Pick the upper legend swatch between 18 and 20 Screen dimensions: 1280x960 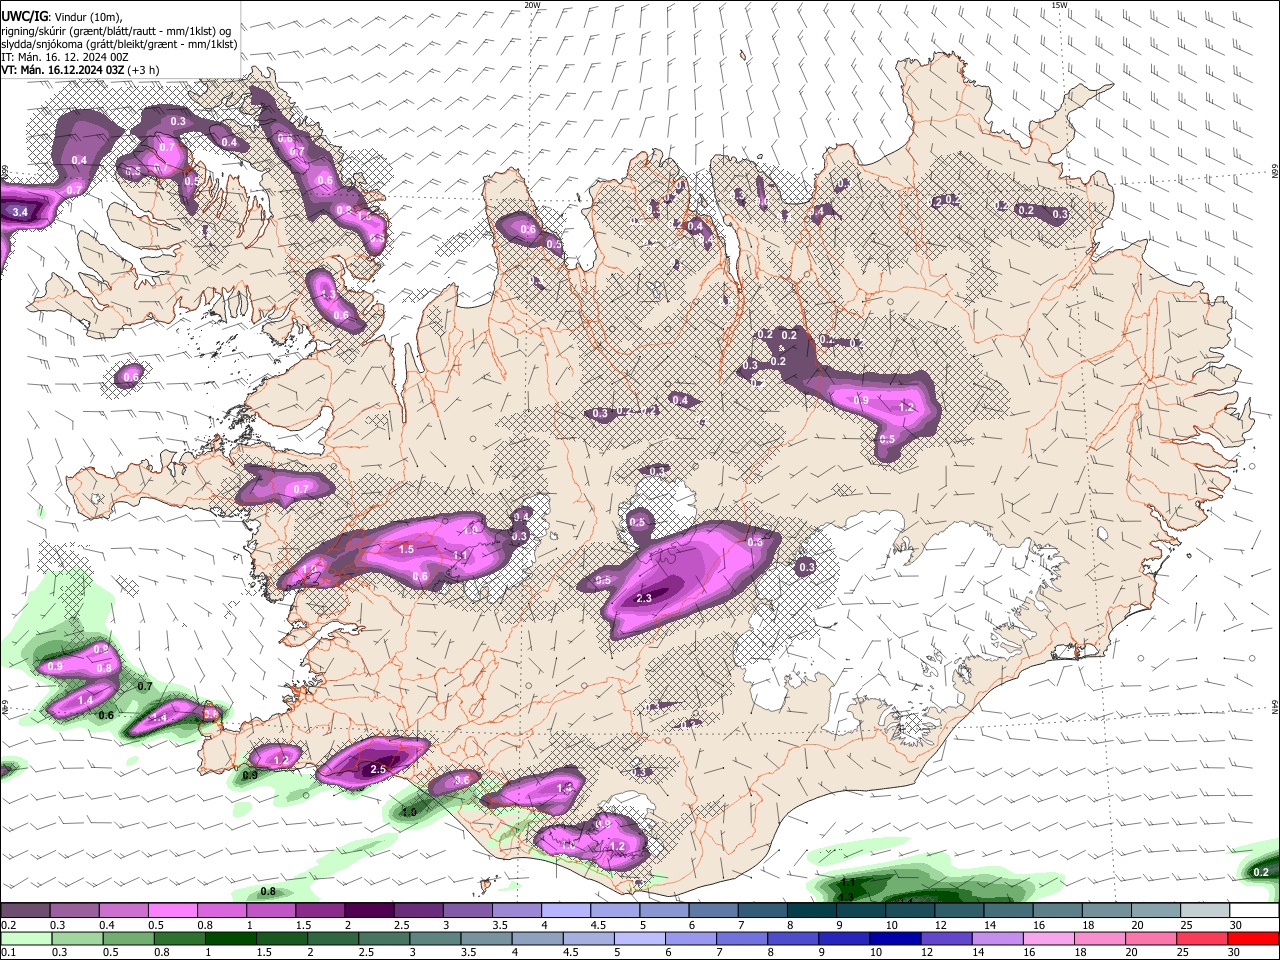[x=1107, y=911]
